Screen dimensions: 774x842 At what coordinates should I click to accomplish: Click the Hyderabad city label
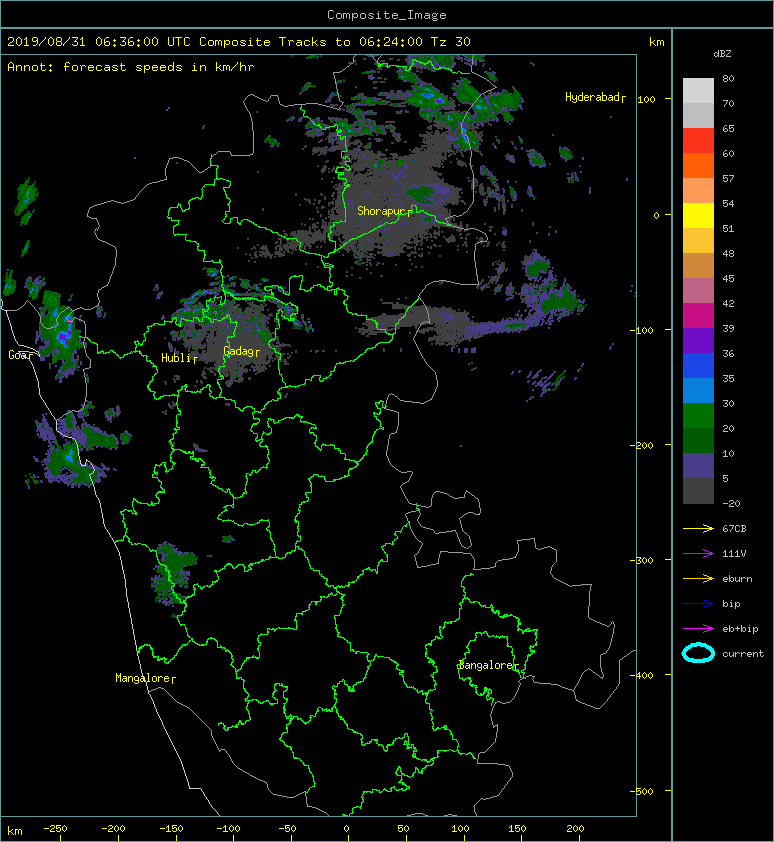[x=595, y=97]
